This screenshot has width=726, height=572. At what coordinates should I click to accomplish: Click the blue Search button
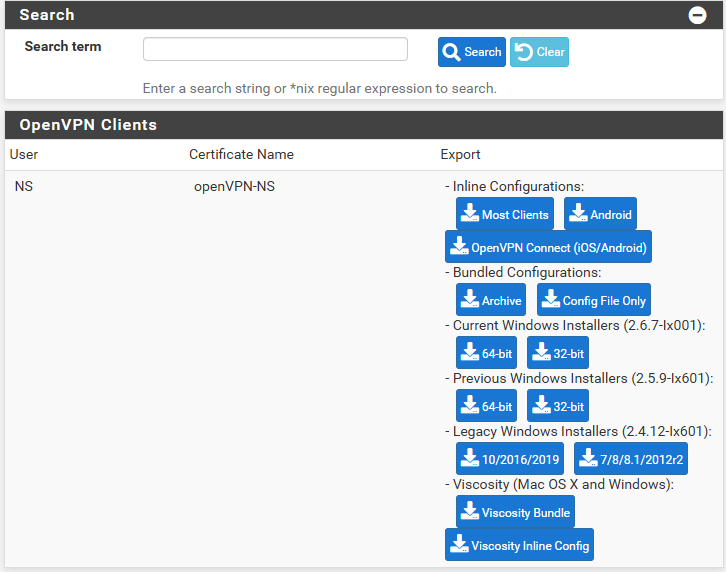pos(471,52)
